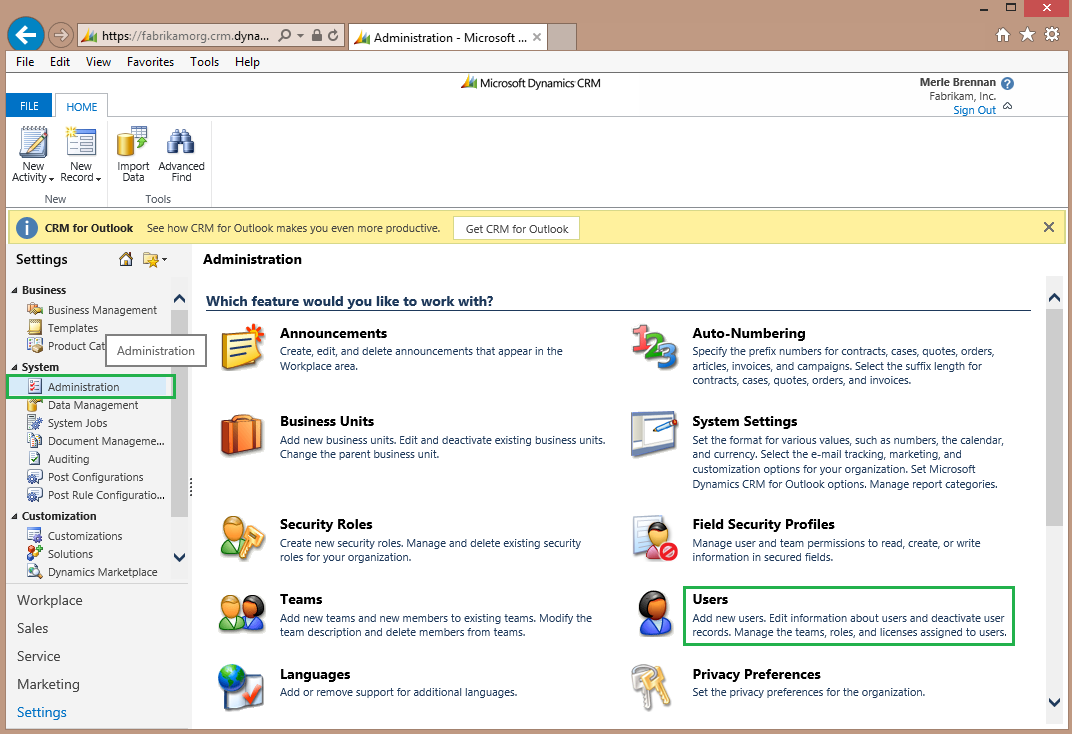Viewport: 1072px width, 734px height.
Task: Collapse the Business section in sidebar
Action: point(15,291)
